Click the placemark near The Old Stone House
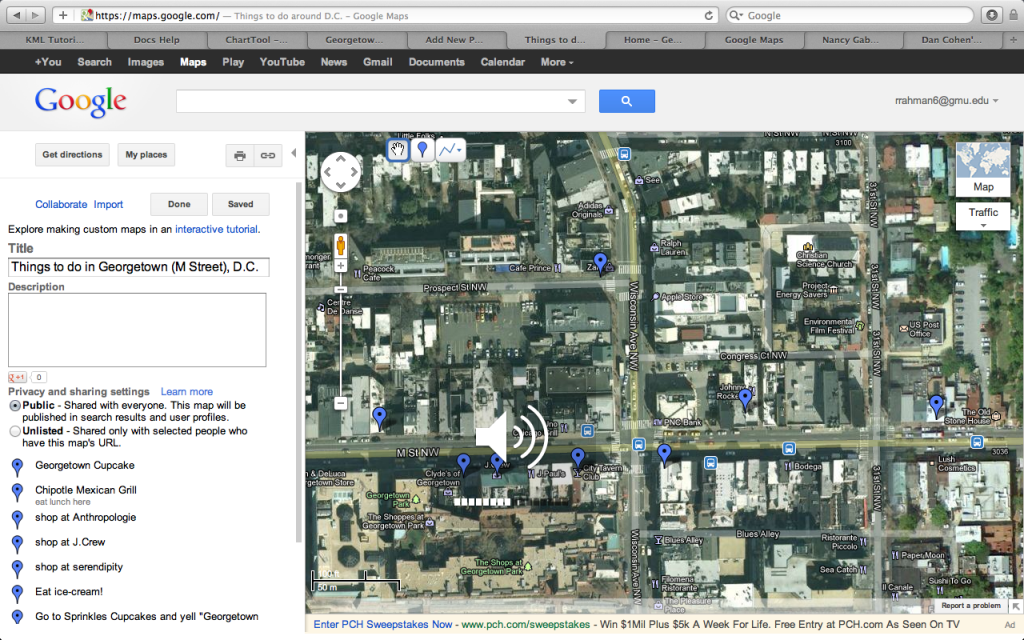 pyautogui.click(x=936, y=405)
